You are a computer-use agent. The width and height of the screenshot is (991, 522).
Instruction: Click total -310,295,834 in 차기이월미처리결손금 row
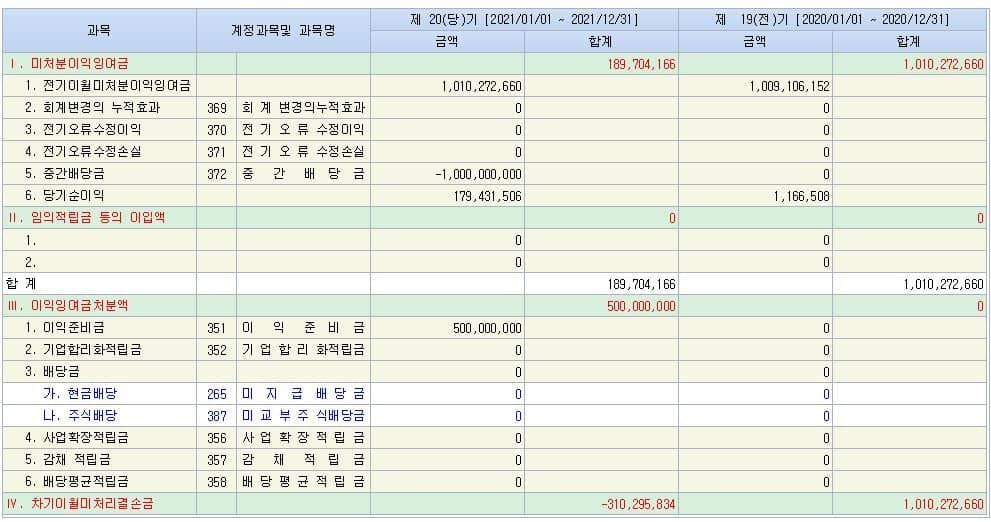point(638,504)
